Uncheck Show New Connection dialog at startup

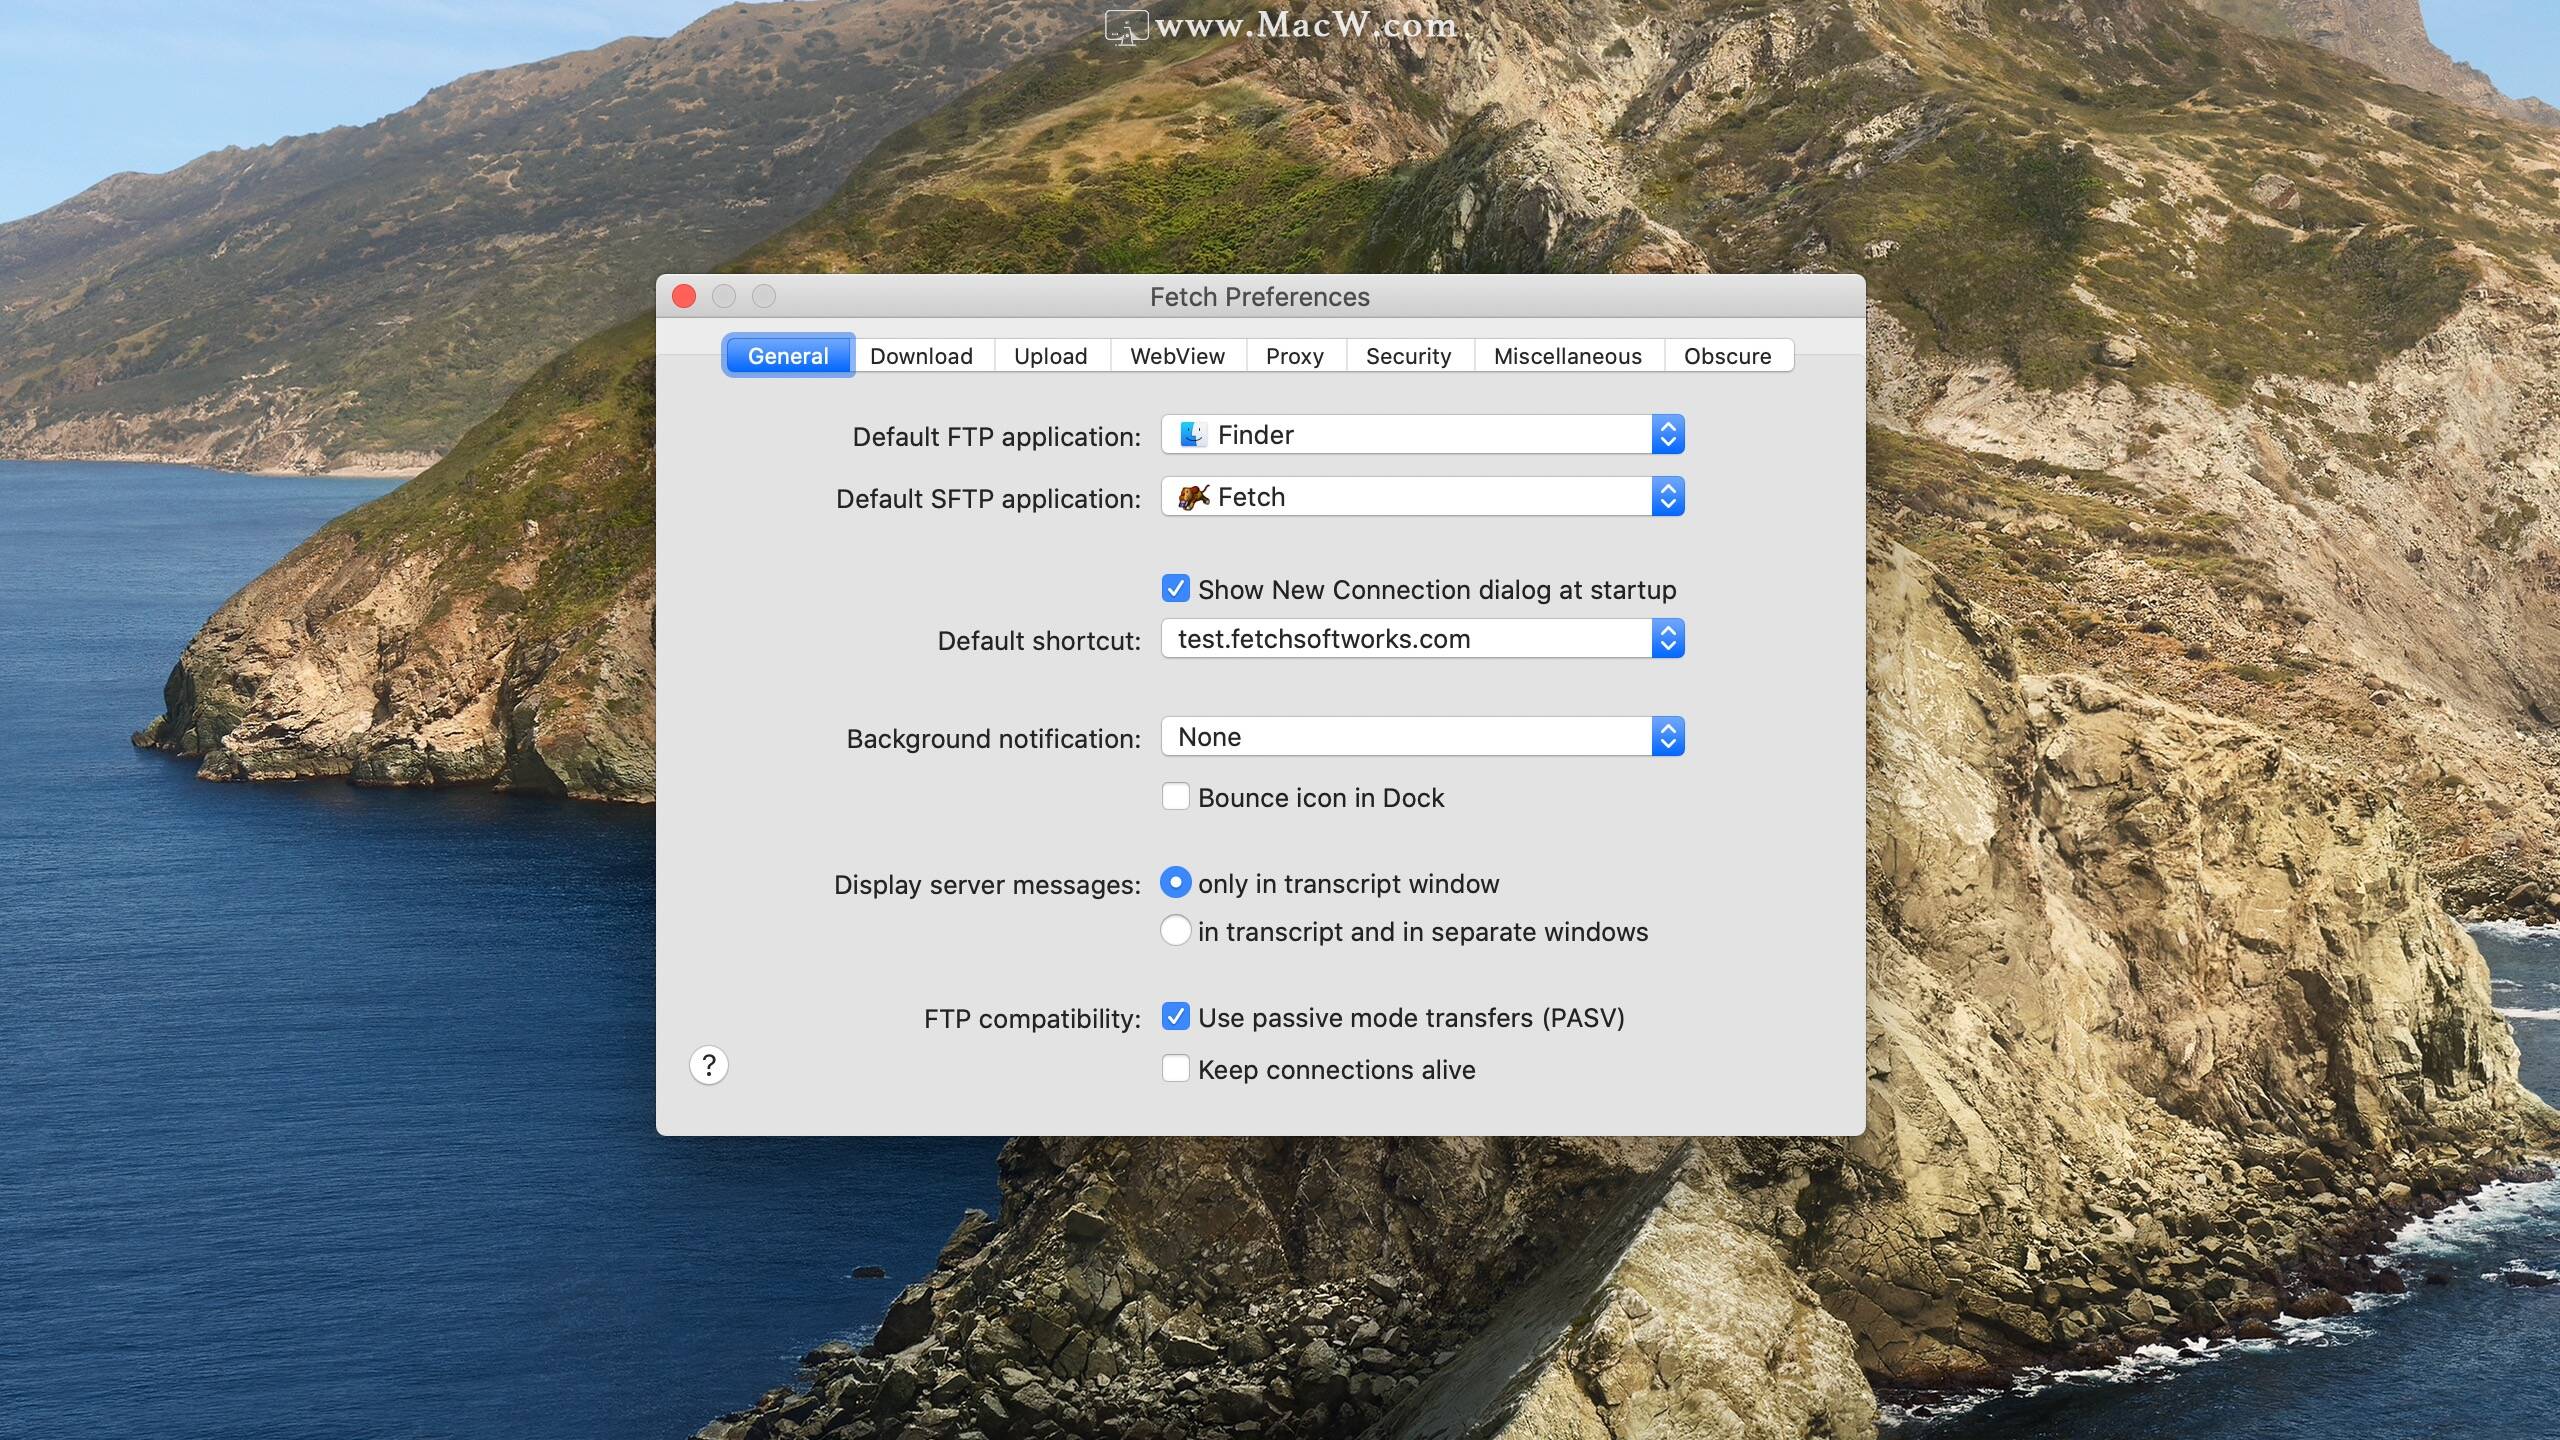click(1176, 589)
